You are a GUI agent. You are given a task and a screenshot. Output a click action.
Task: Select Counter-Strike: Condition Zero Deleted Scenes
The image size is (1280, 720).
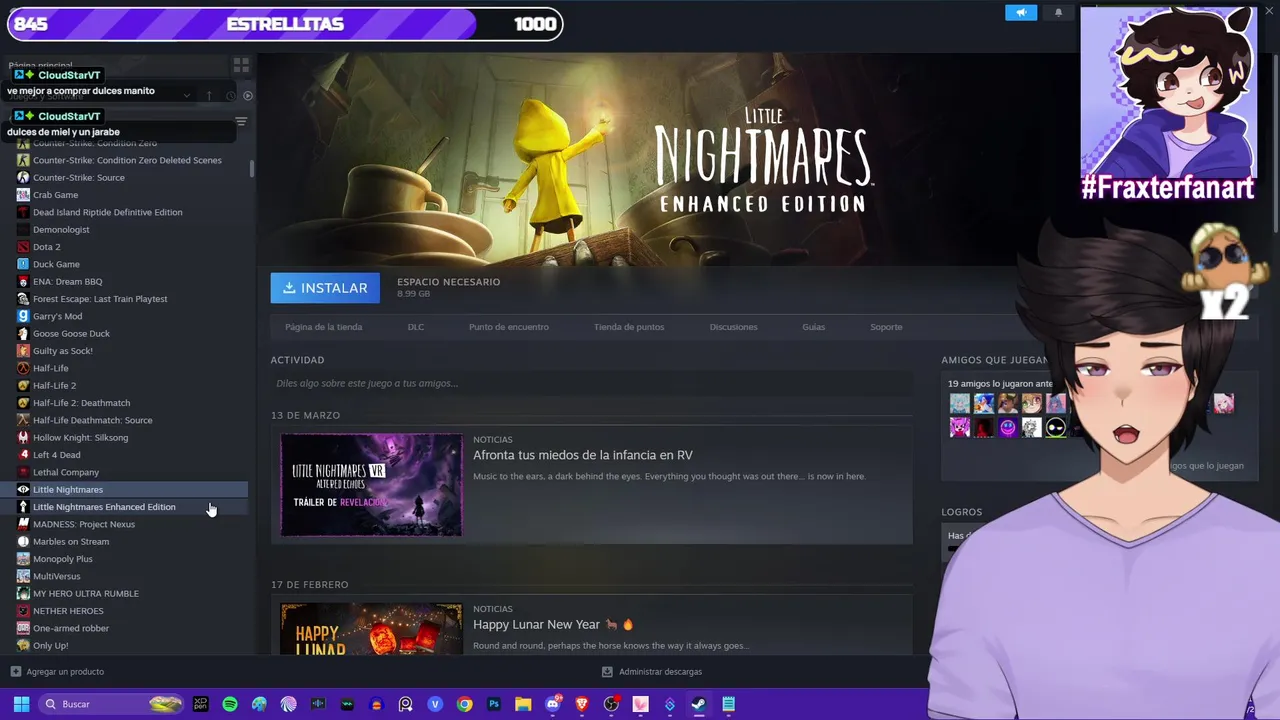pyautogui.click(x=127, y=160)
